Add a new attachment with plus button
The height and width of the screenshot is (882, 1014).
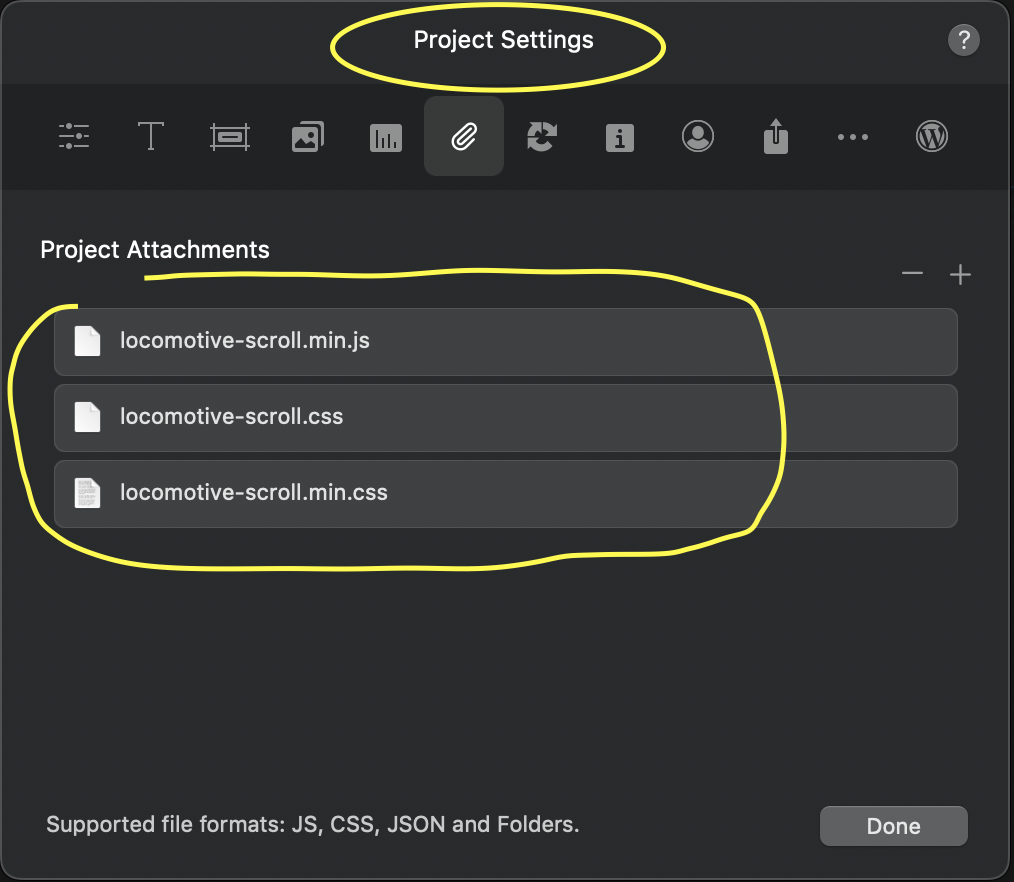coord(960,275)
